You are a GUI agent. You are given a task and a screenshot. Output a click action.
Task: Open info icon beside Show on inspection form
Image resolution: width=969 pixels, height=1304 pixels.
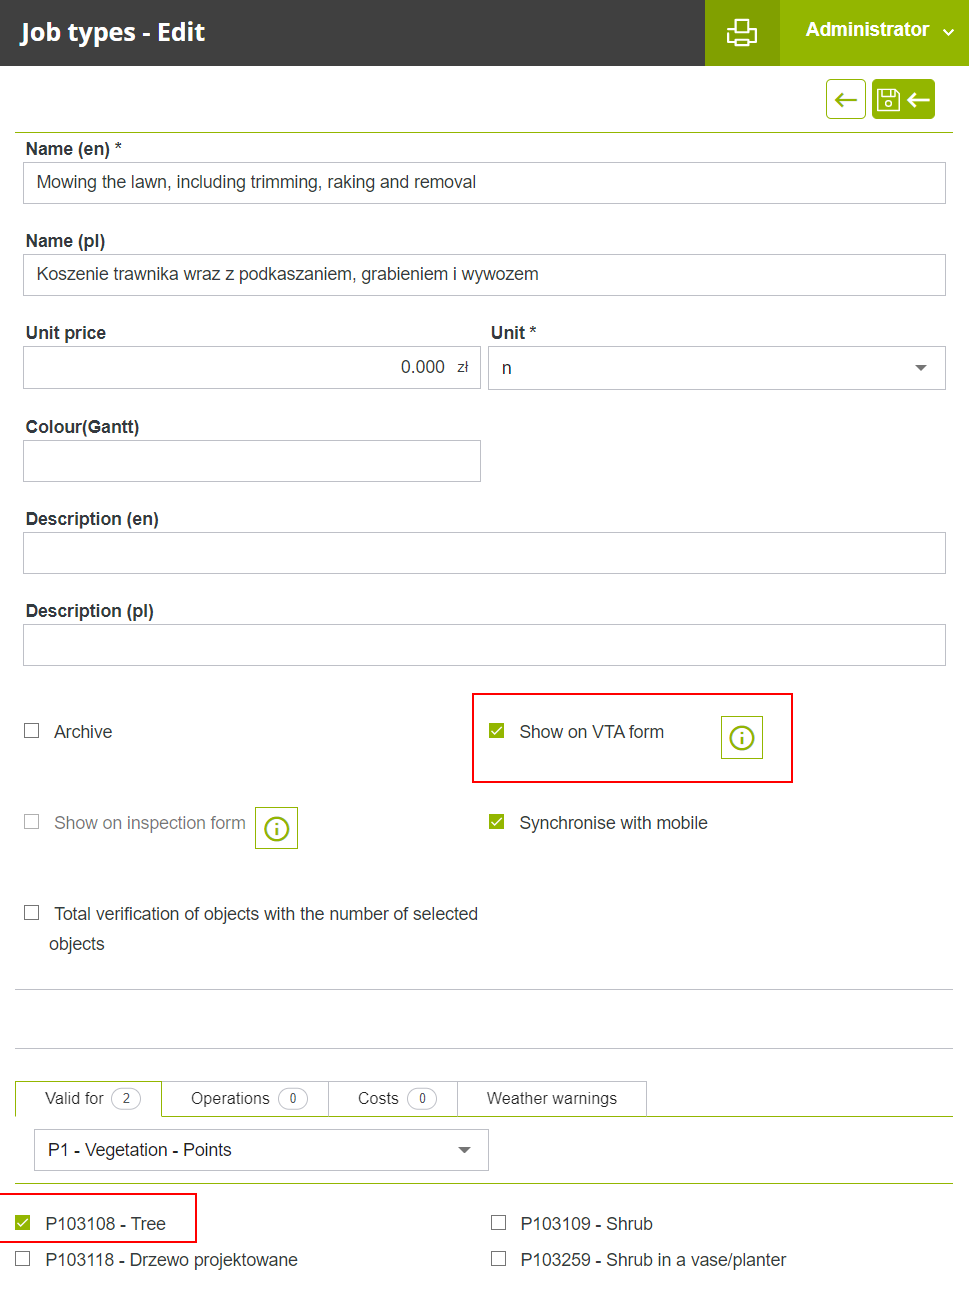coord(276,829)
